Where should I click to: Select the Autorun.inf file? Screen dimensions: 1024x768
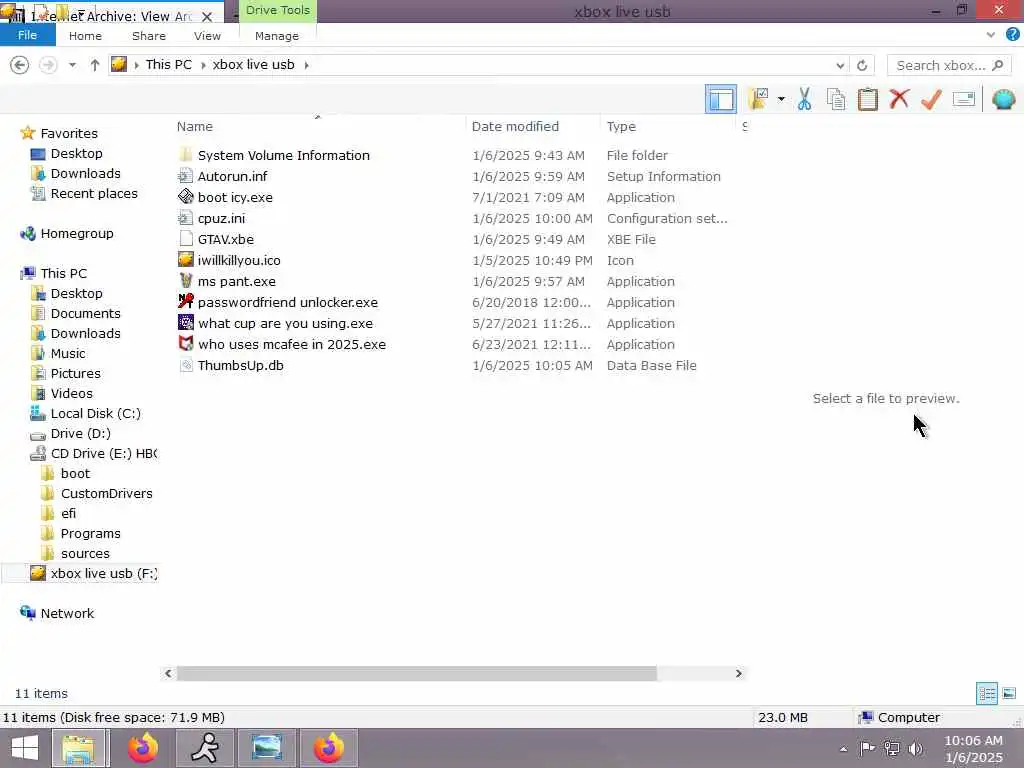coord(232,176)
